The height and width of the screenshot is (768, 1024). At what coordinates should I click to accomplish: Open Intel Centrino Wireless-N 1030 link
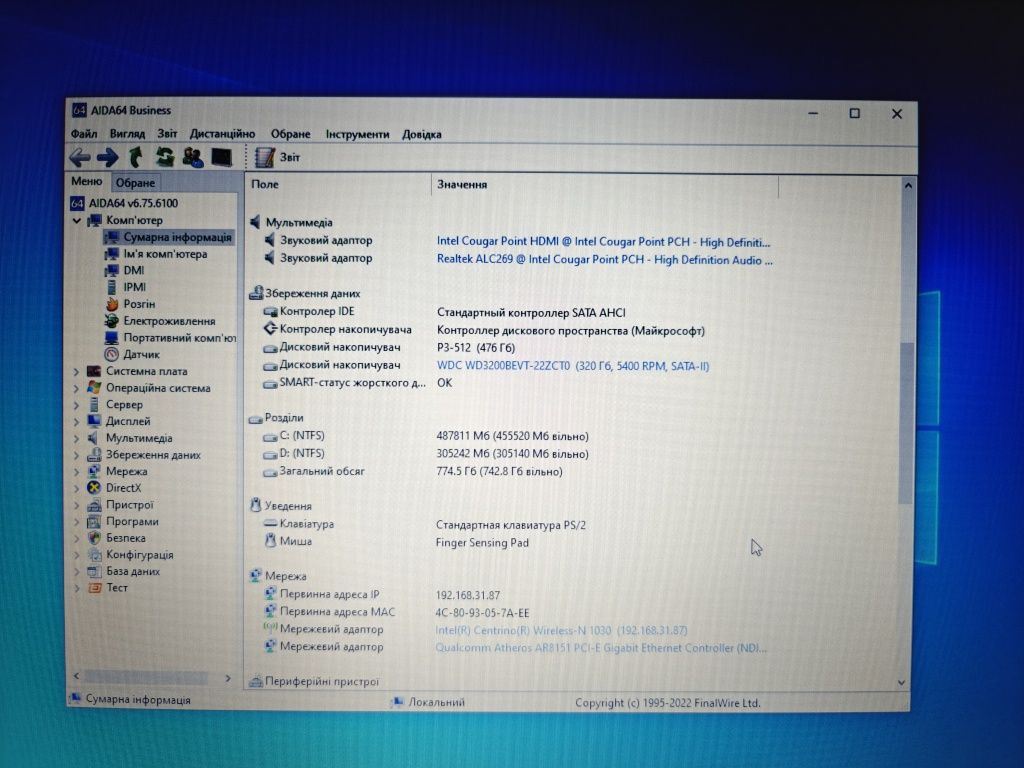[561, 631]
